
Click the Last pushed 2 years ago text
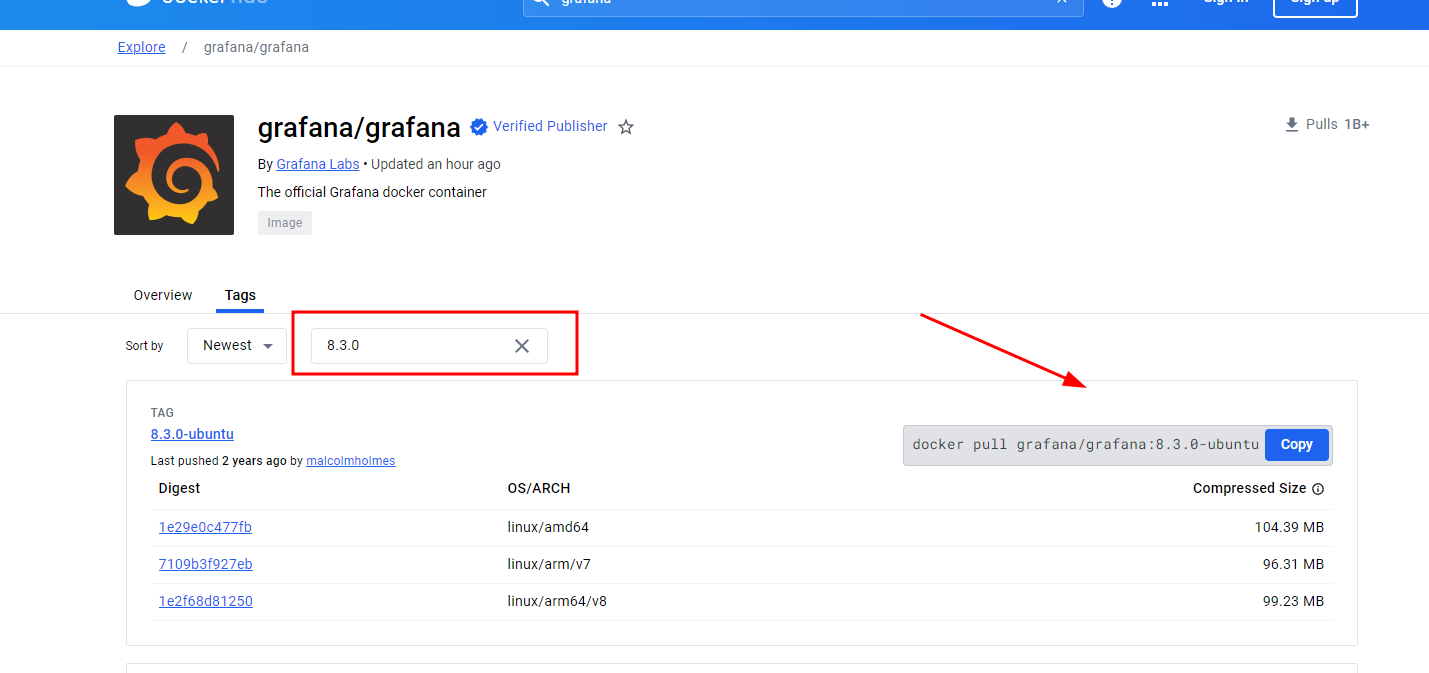[x=218, y=461]
